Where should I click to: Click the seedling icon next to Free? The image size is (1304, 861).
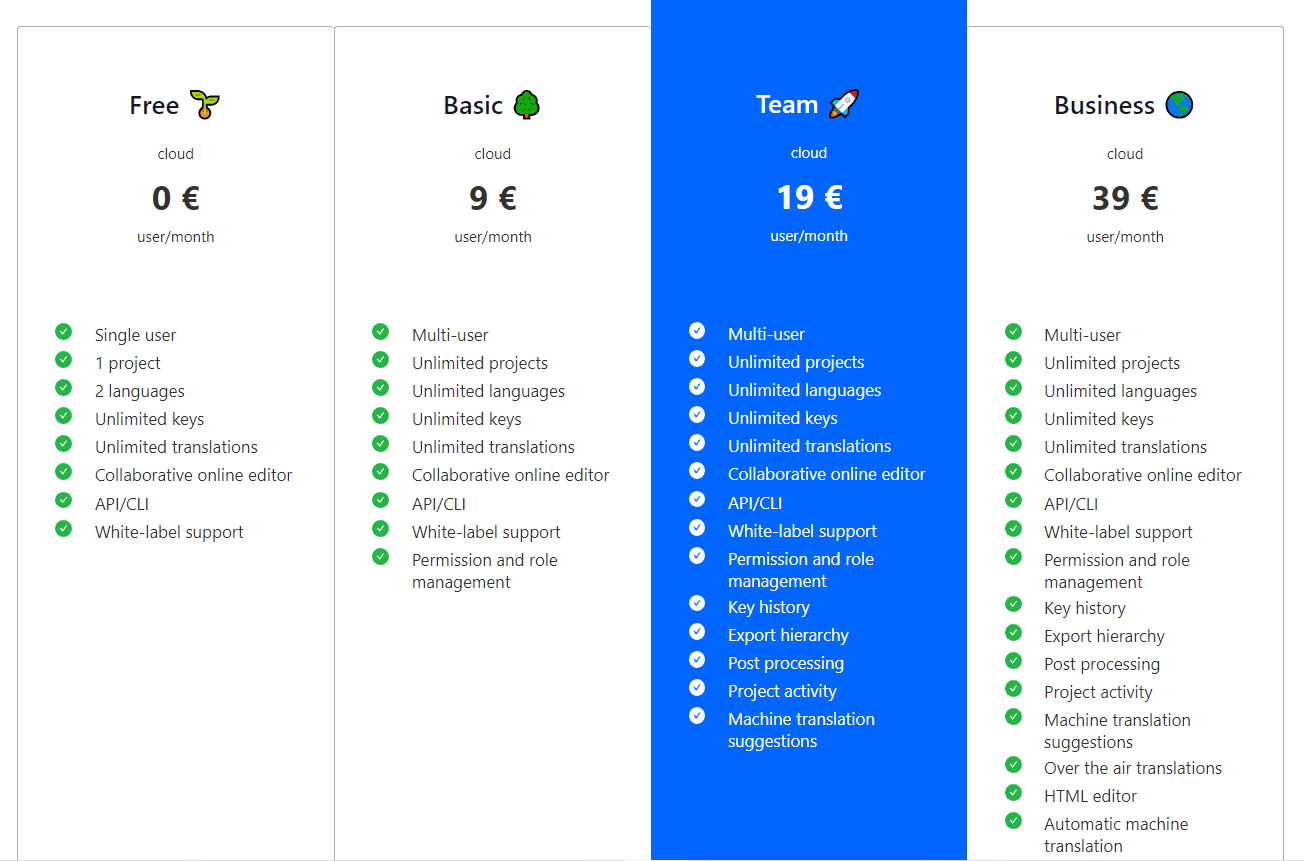[205, 105]
